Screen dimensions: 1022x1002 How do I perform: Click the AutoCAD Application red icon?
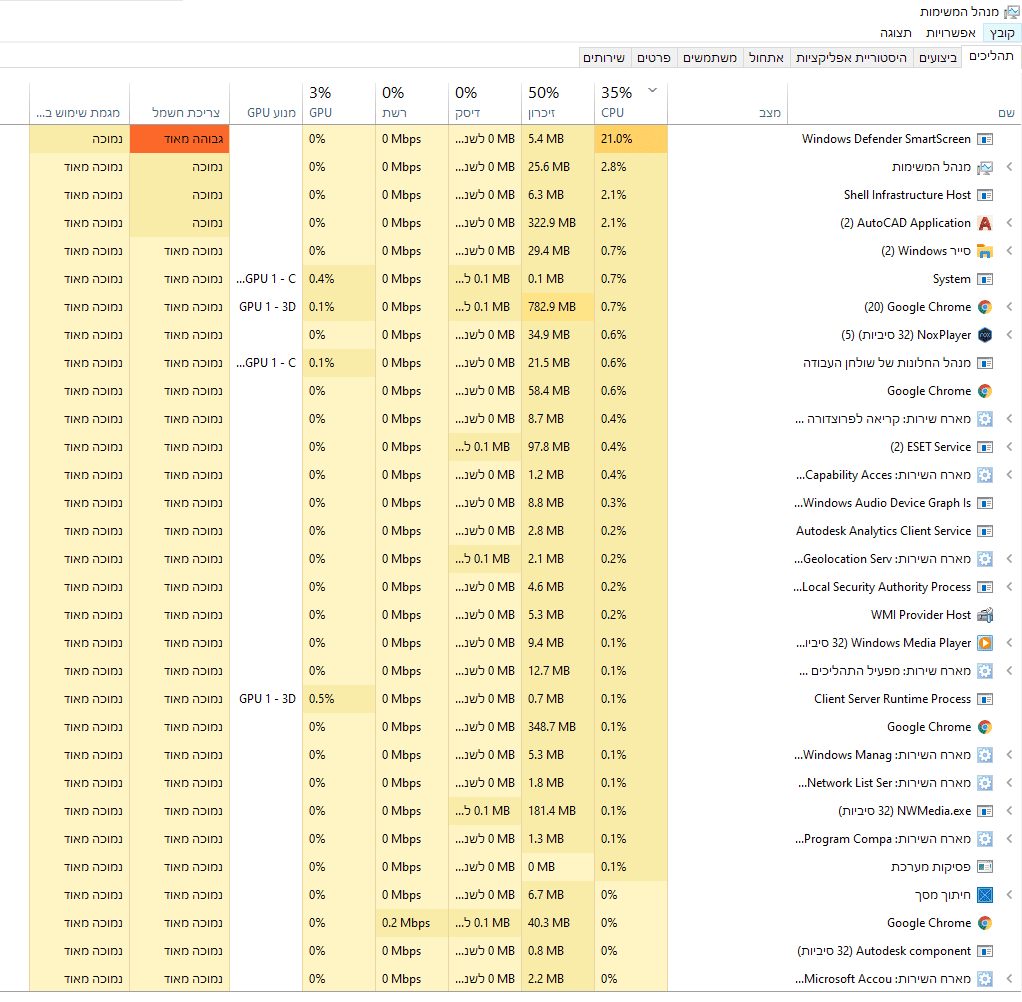[x=985, y=223]
